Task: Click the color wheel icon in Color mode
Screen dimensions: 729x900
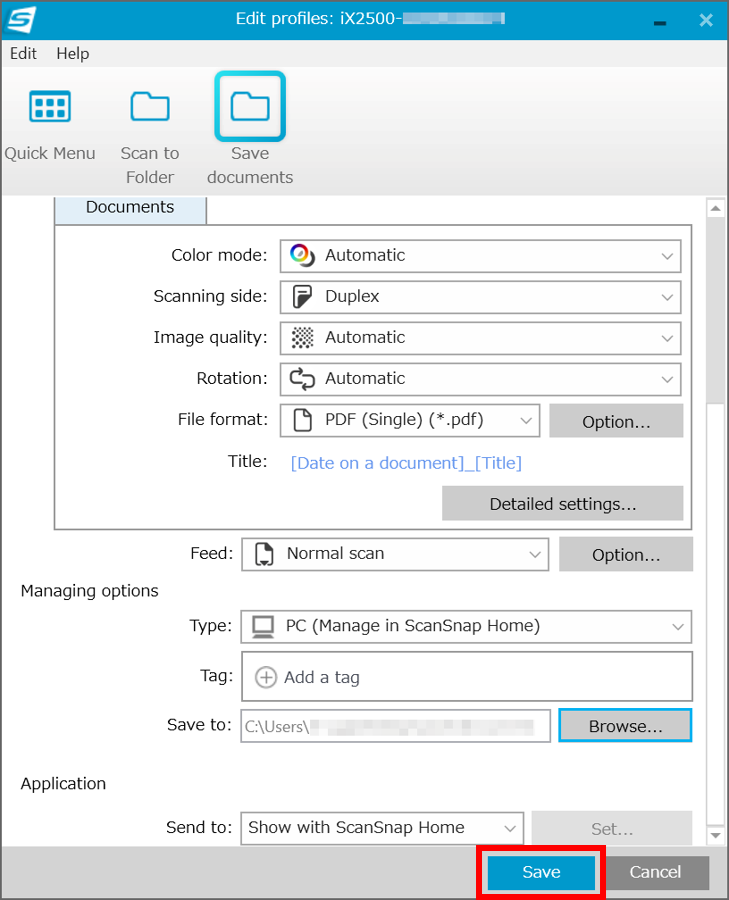Action: click(x=302, y=255)
